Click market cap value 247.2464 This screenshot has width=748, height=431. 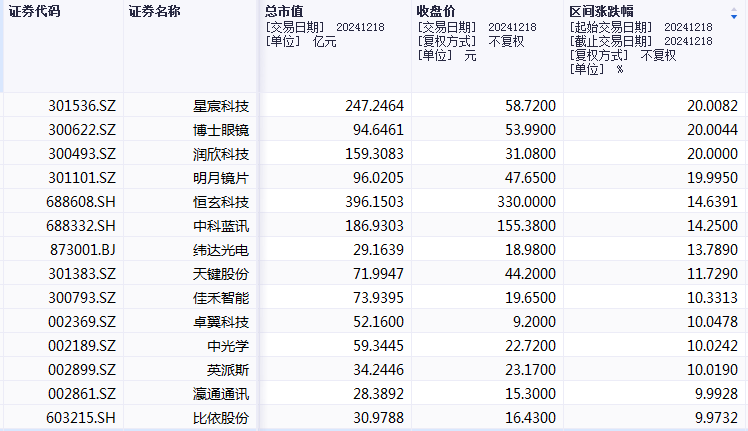[x=374, y=105]
